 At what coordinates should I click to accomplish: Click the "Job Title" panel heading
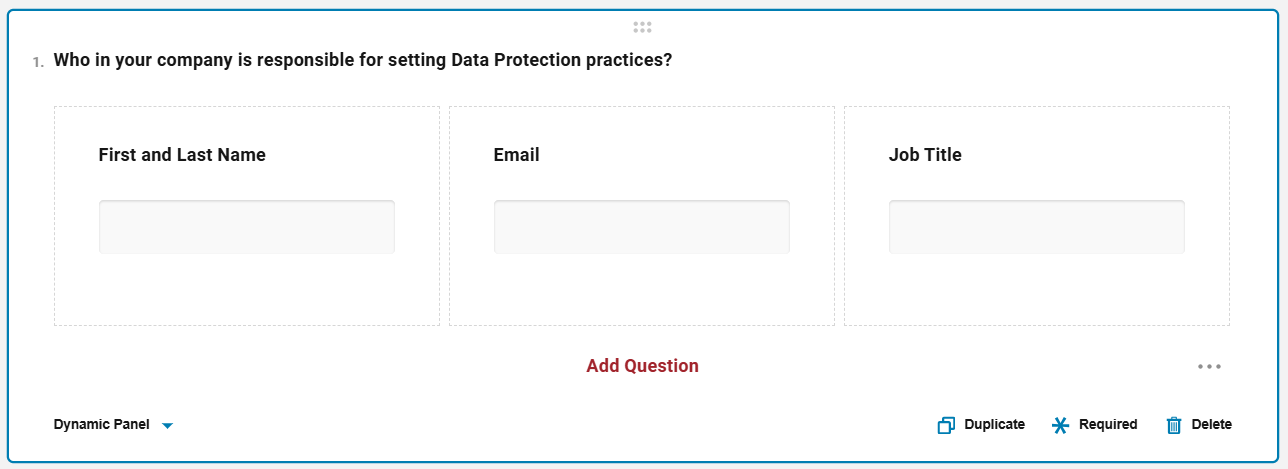coord(925,155)
